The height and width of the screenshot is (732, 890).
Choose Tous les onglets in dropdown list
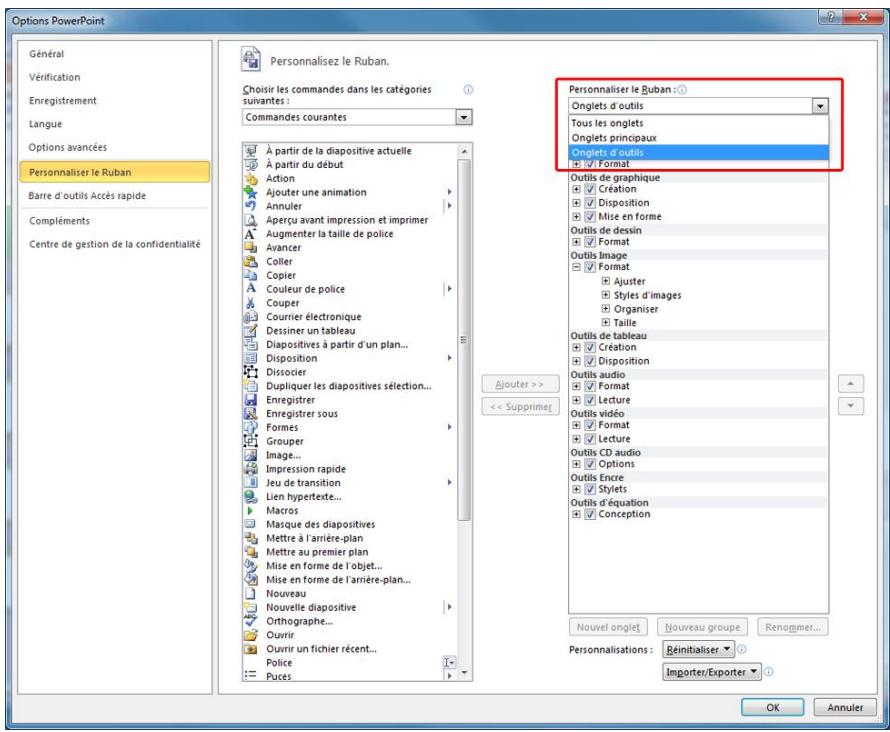(x=699, y=123)
